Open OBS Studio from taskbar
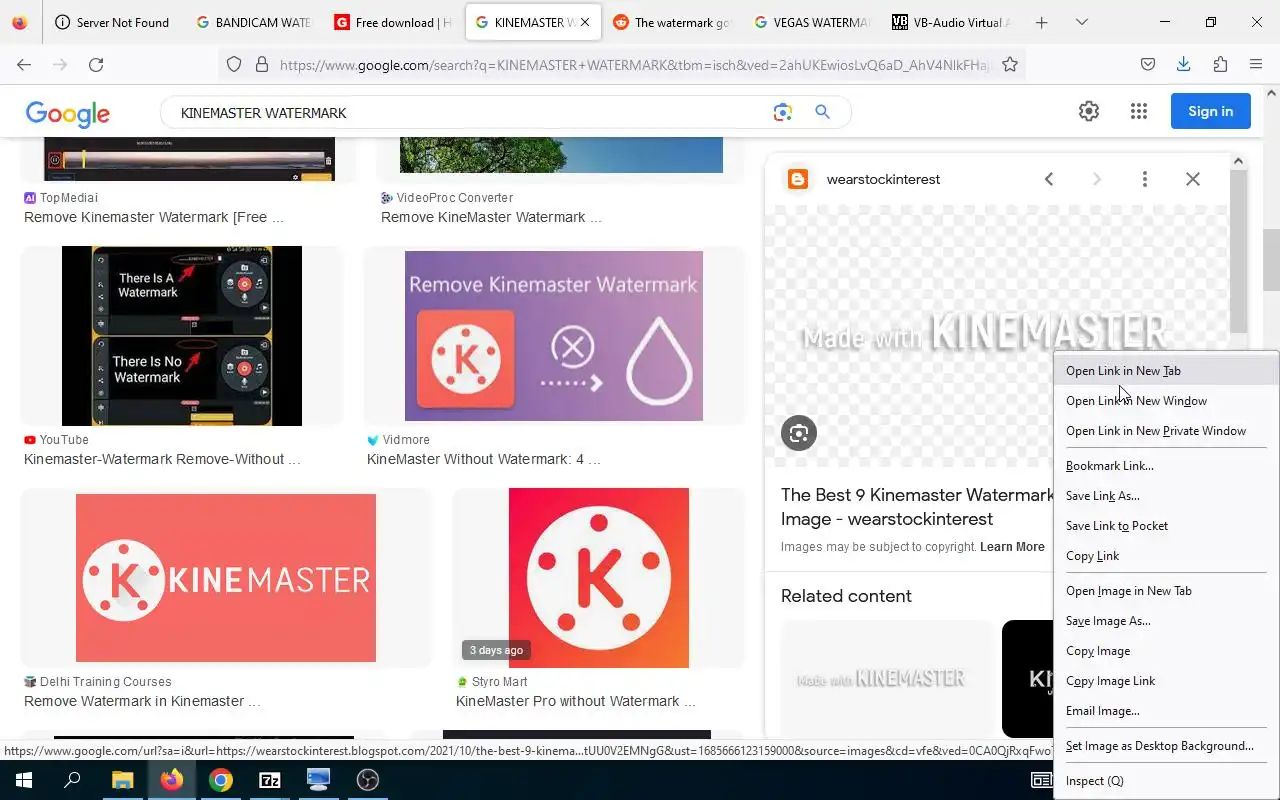Viewport: 1280px width, 800px height. (x=368, y=780)
